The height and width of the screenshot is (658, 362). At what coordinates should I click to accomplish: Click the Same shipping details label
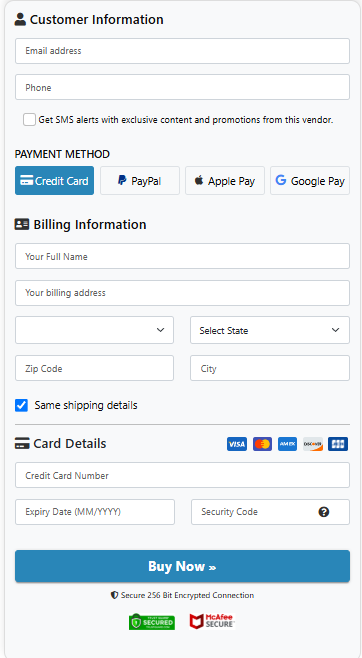(x=86, y=405)
